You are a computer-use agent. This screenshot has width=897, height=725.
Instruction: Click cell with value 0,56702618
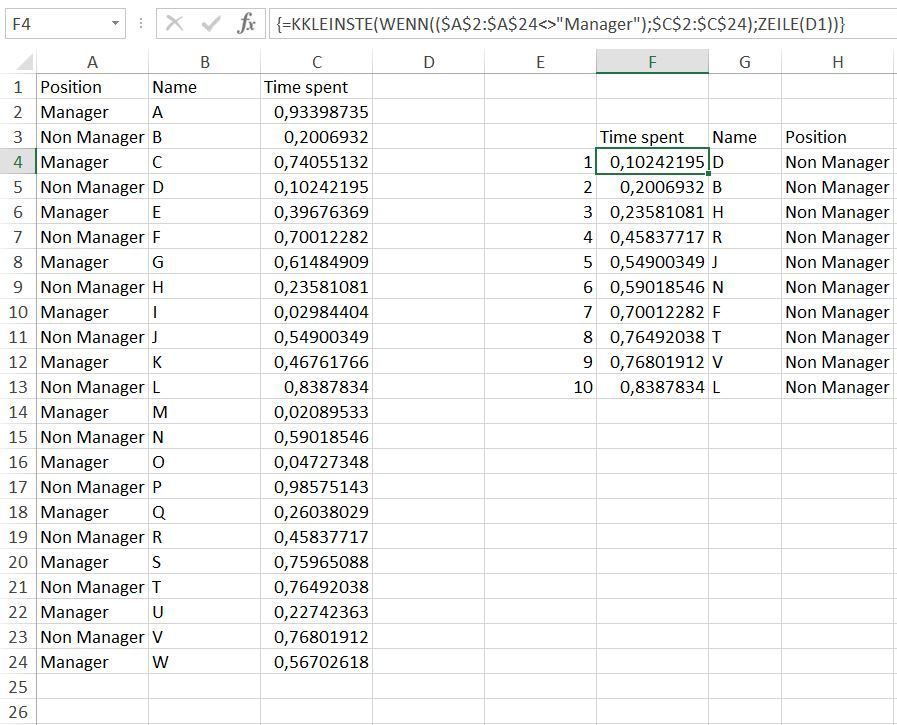pyautogui.click(x=316, y=662)
